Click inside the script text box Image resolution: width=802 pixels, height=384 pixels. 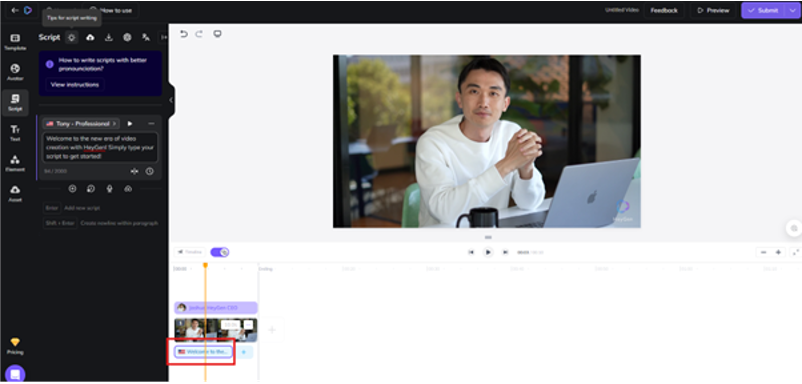[100, 147]
